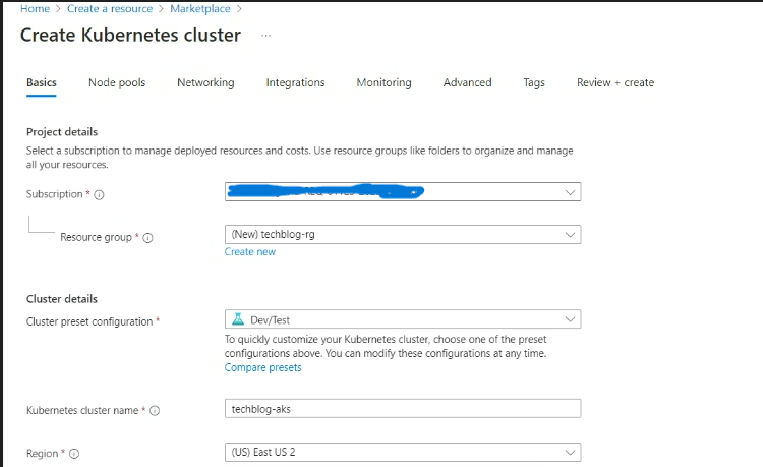Click the Create new resource group link
The image size is (763, 467).
[250, 252]
